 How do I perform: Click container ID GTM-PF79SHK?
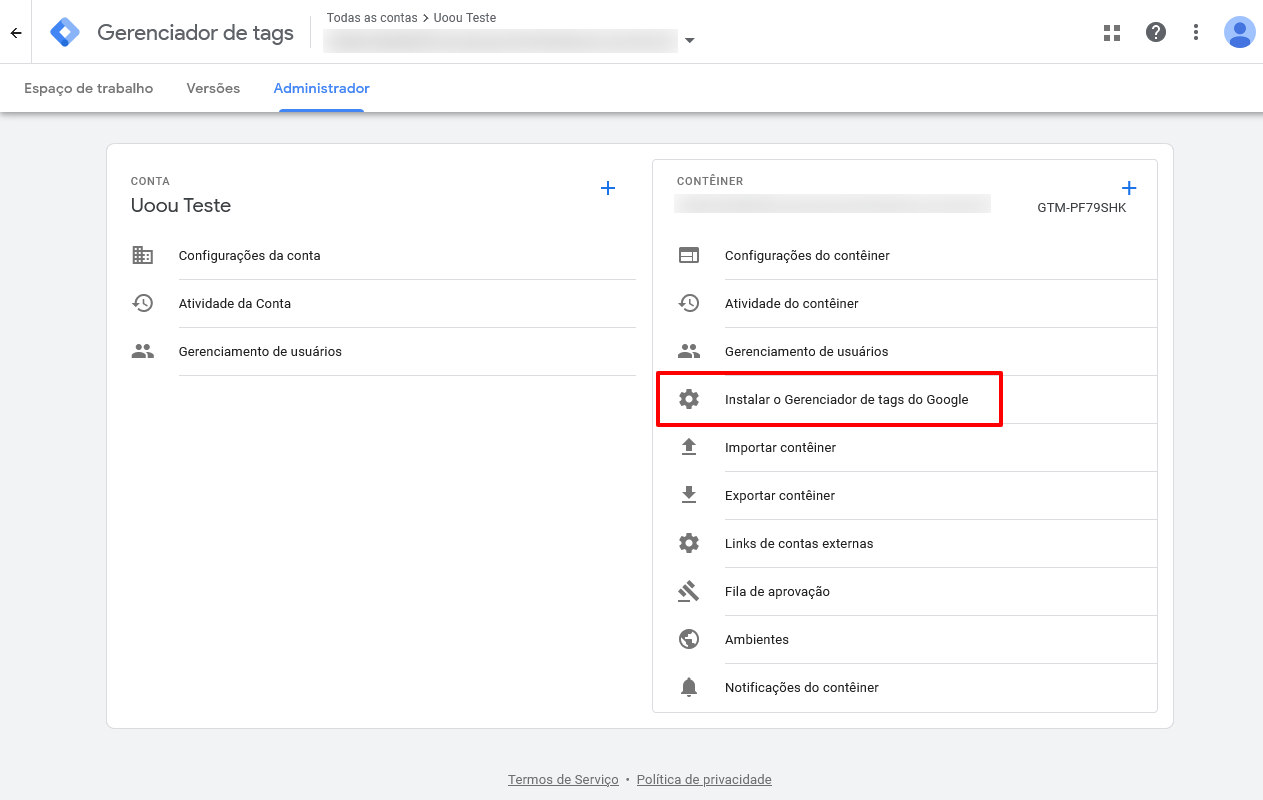1082,208
